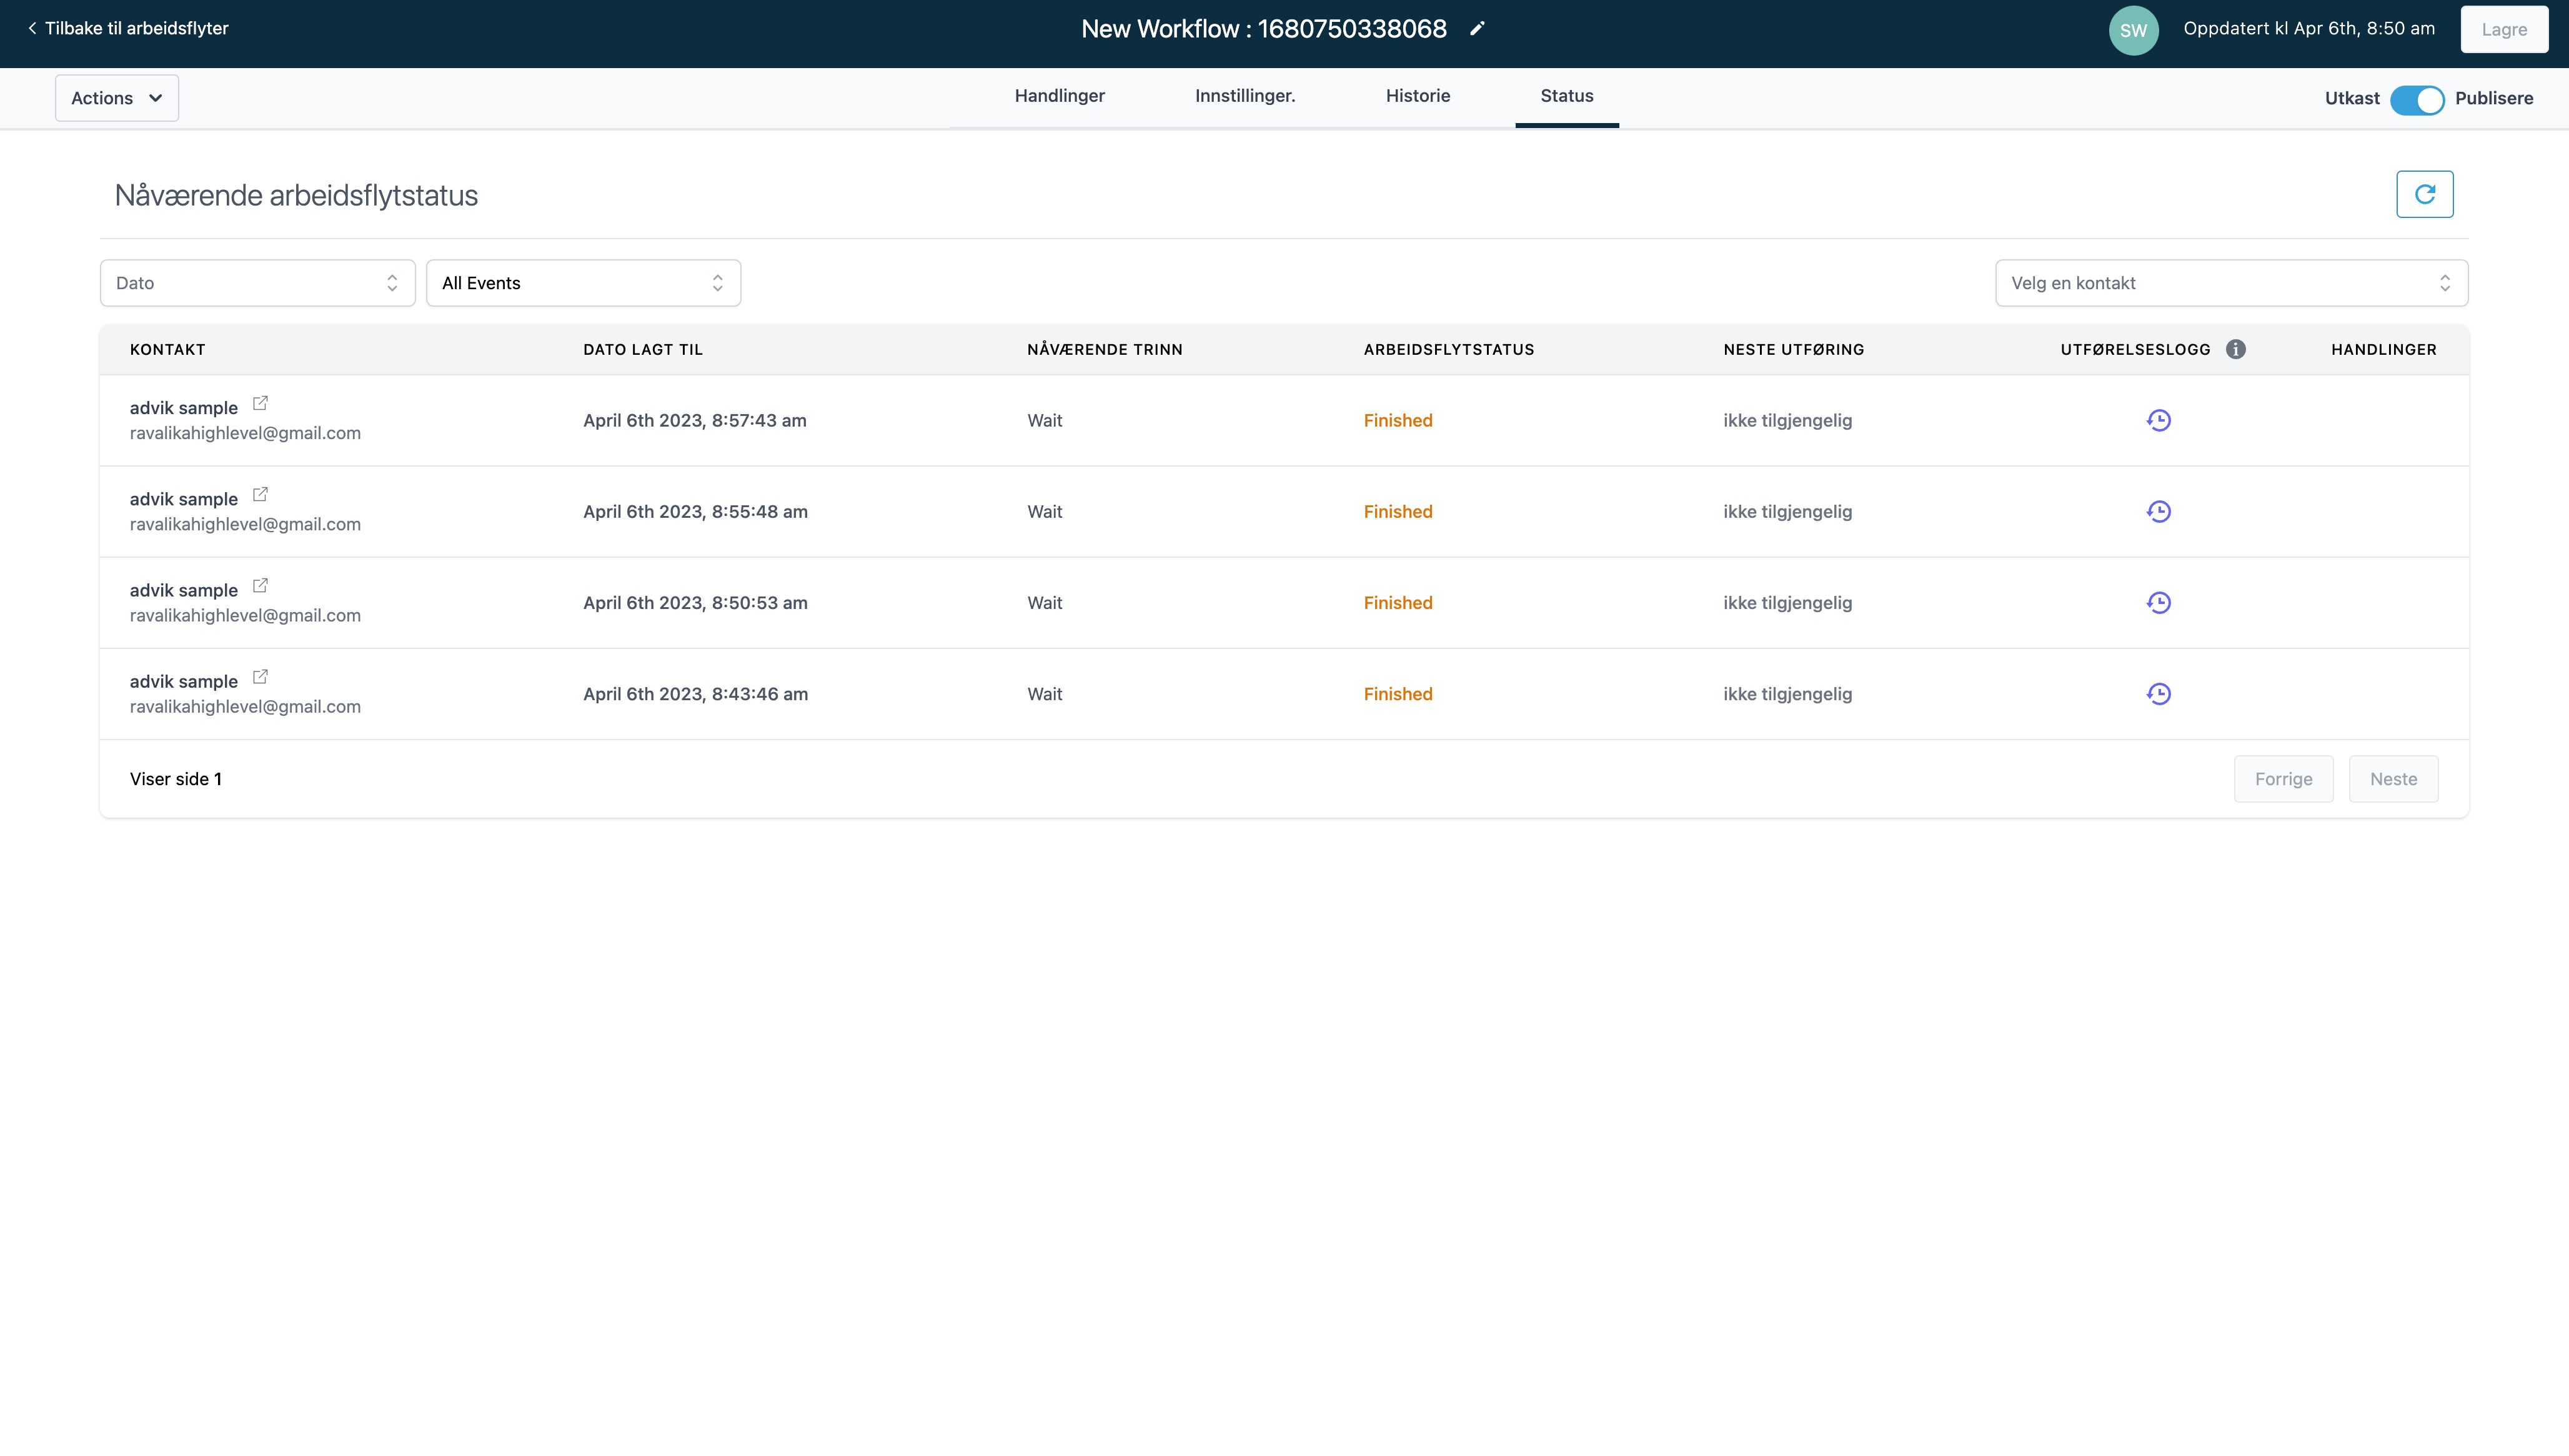
Task: Click the pencil icon to rename workflow
Action: pos(1477,29)
